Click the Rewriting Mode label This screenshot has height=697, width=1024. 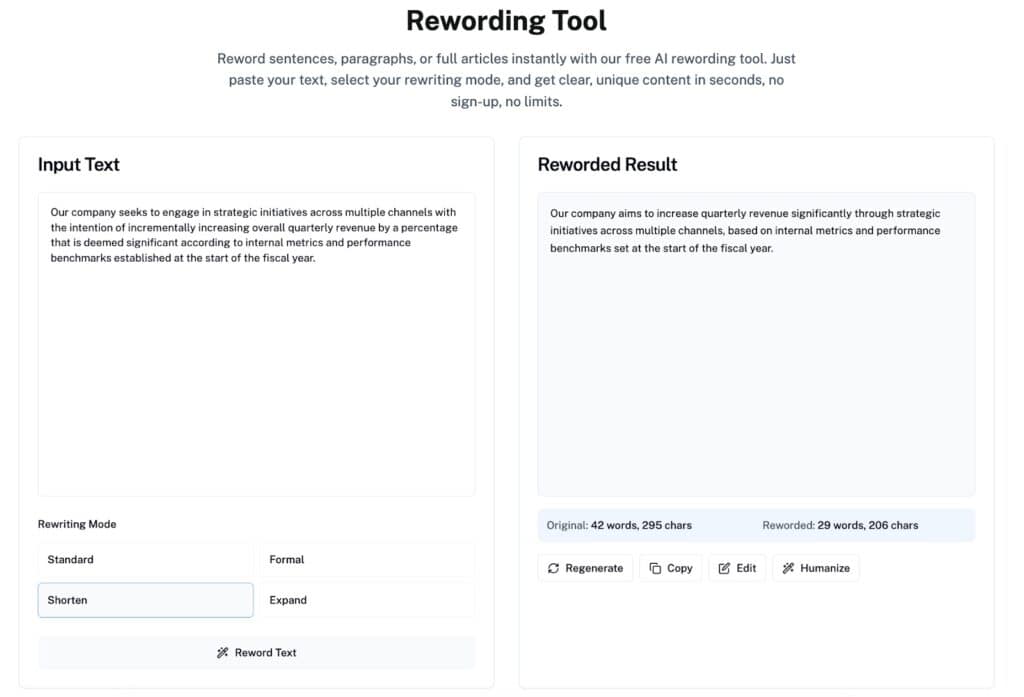pyautogui.click(x=77, y=524)
